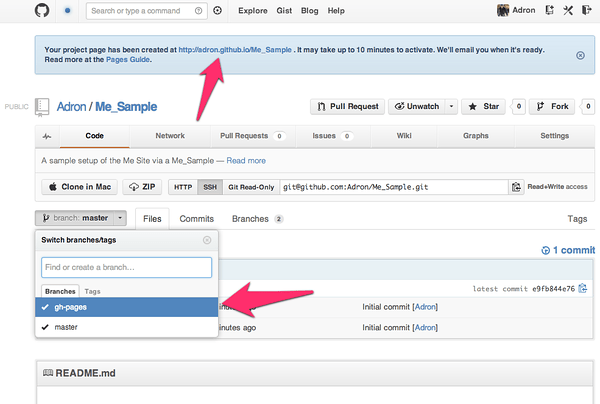This screenshot has height=404, width=600.
Task: Click the star count badge
Action: tap(518, 106)
